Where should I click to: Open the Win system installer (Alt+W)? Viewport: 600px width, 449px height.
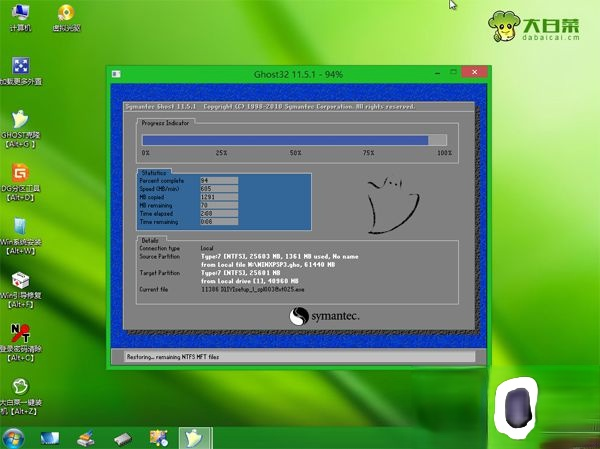20,236
